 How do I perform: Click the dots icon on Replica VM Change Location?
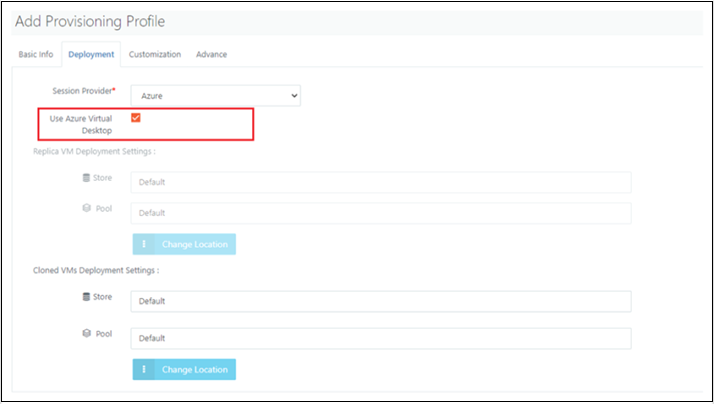click(144, 244)
